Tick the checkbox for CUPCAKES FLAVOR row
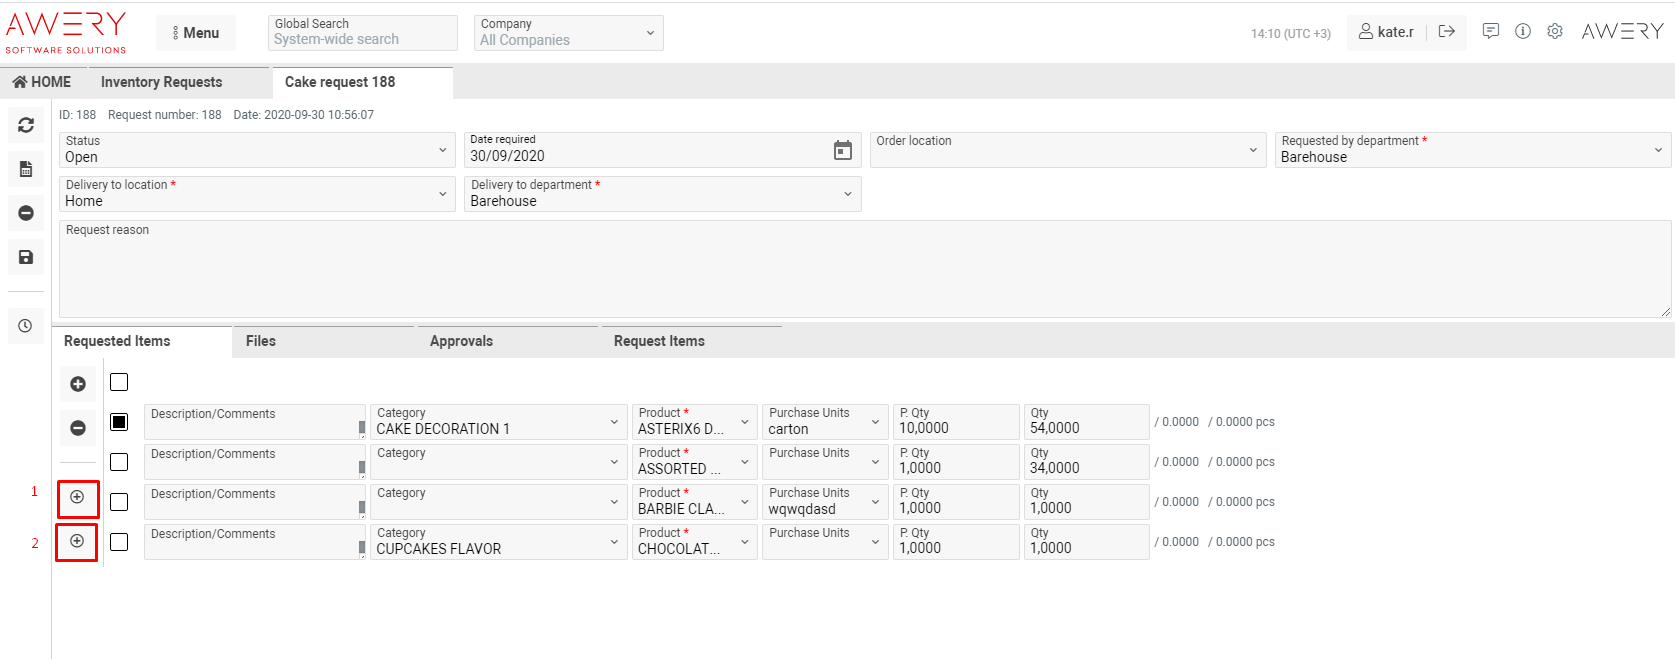 [119, 542]
